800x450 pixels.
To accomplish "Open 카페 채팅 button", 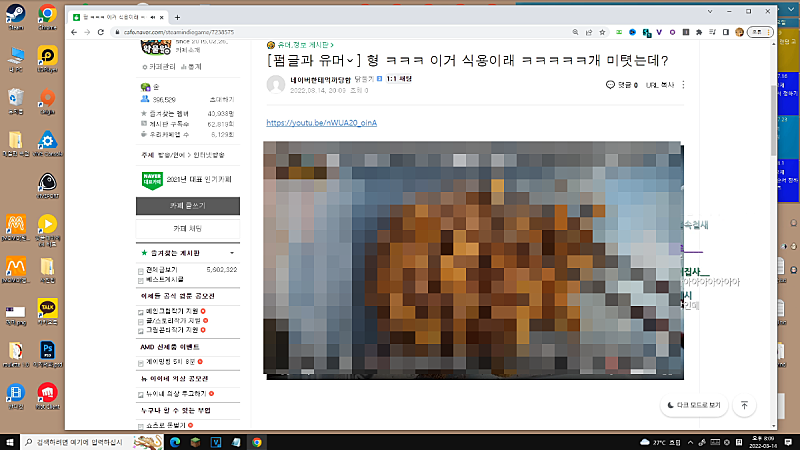I will 188,229.
